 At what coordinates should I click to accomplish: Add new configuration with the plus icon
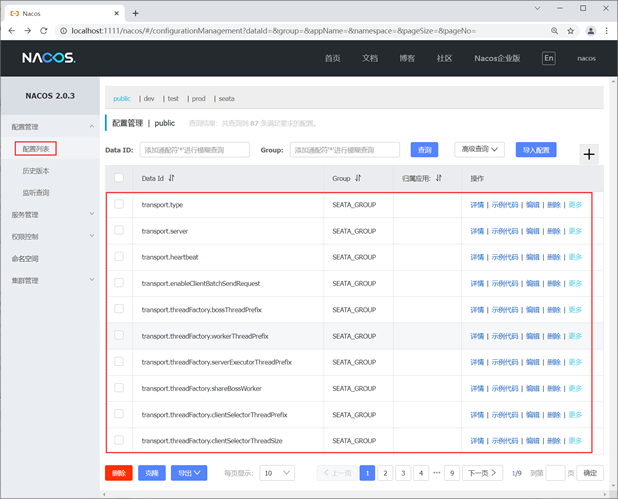coord(589,154)
